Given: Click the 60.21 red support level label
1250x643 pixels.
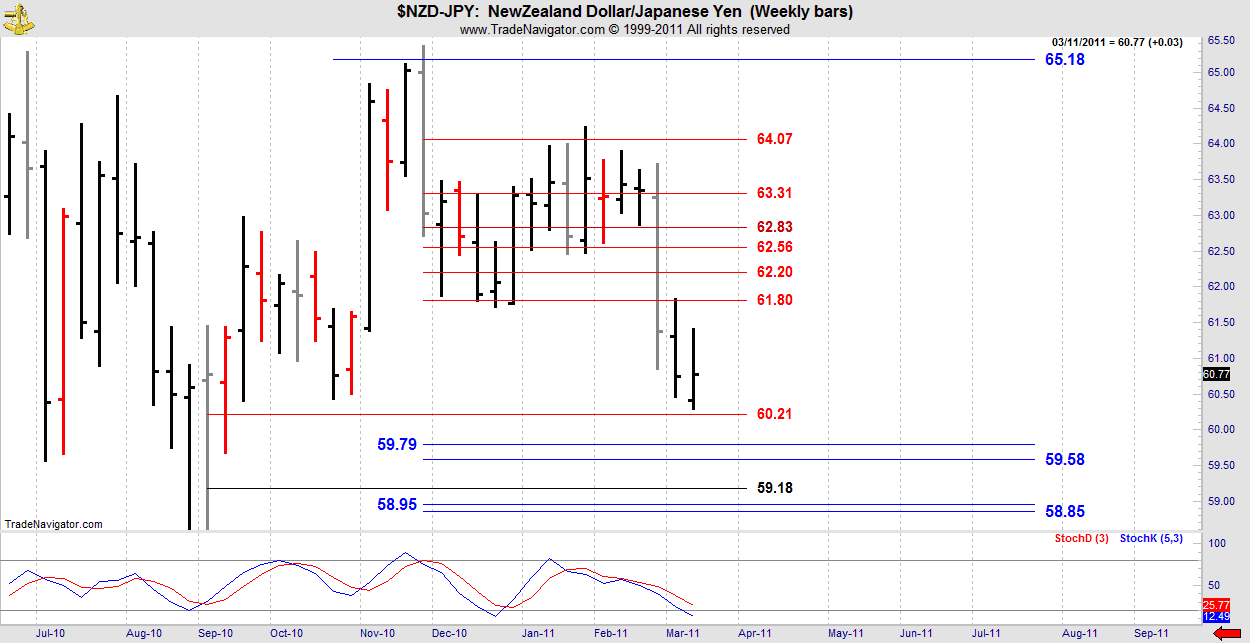Looking at the screenshot, I should [x=774, y=414].
